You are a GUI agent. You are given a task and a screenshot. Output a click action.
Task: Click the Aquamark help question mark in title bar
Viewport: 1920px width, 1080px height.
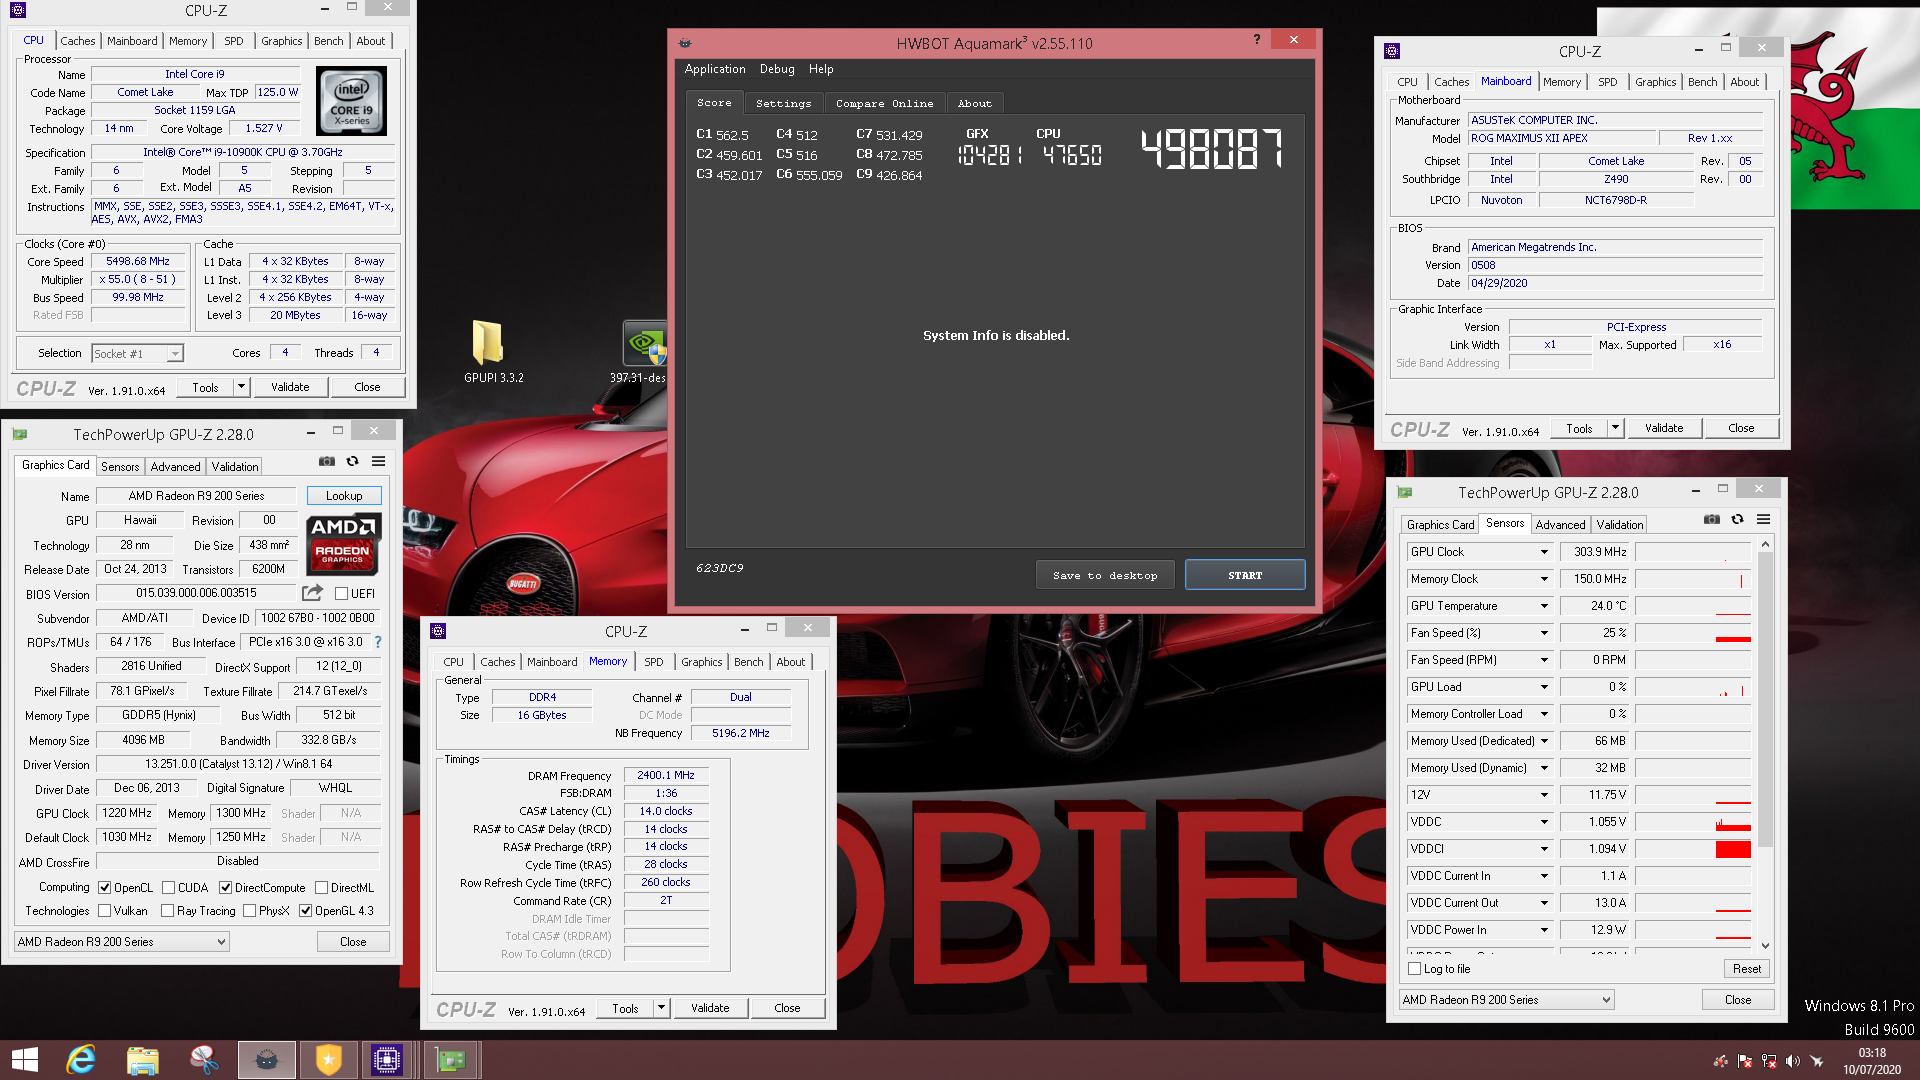click(1257, 40)
